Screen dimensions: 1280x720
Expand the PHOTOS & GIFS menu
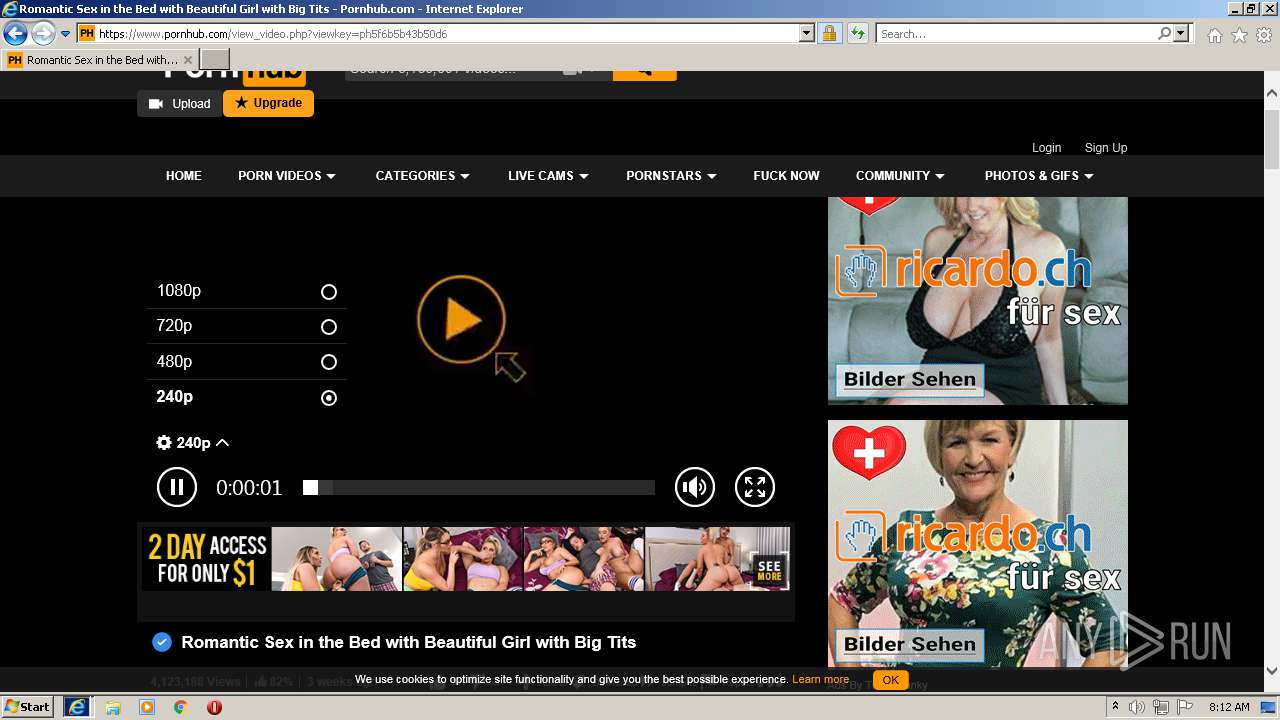[1039, 176]
